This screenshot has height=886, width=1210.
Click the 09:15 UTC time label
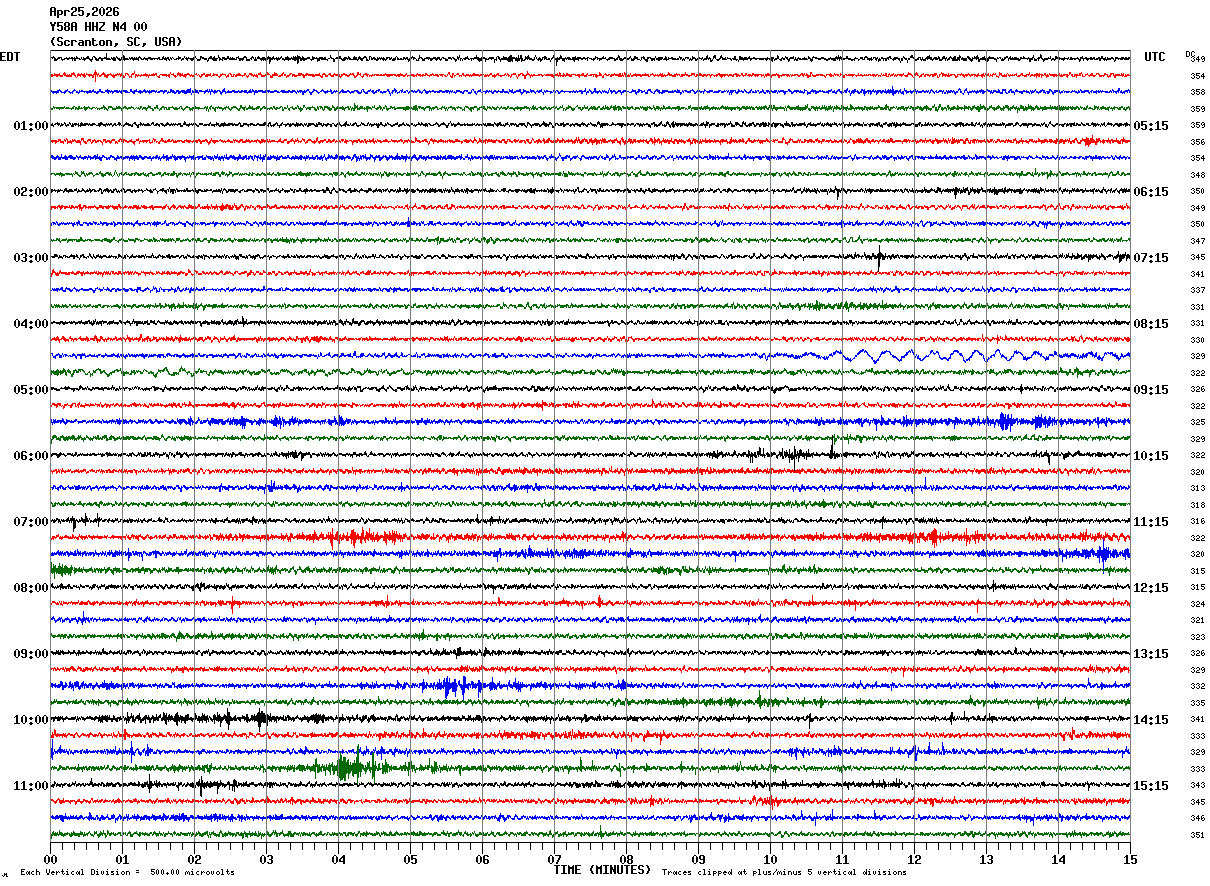[x=1151, y=390]
